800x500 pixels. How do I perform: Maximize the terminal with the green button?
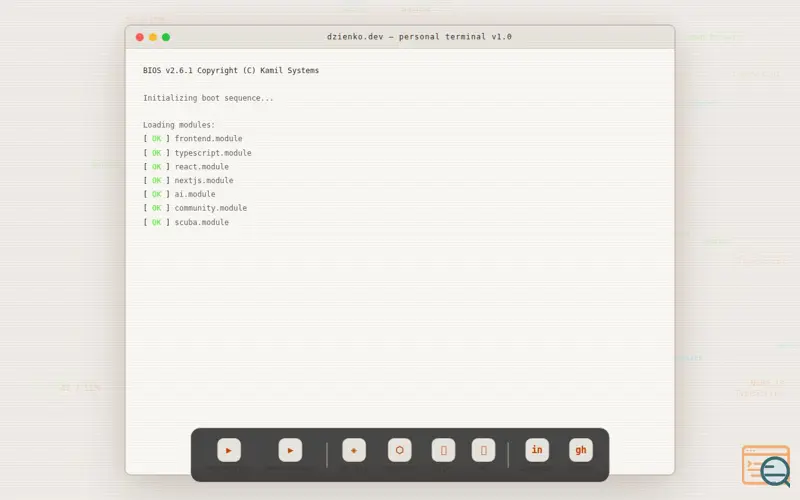(x=166, y=37)
